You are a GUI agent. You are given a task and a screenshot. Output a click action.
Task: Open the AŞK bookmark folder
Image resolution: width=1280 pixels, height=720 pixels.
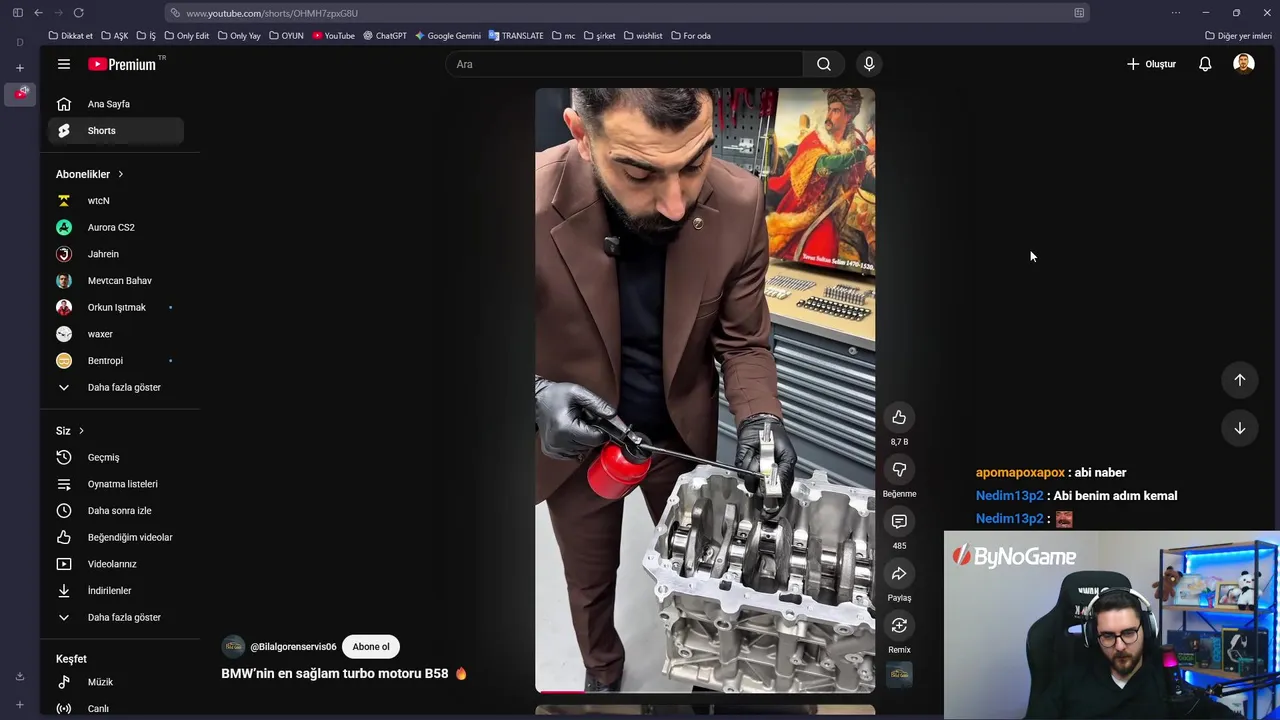click(x=114, y=36)
